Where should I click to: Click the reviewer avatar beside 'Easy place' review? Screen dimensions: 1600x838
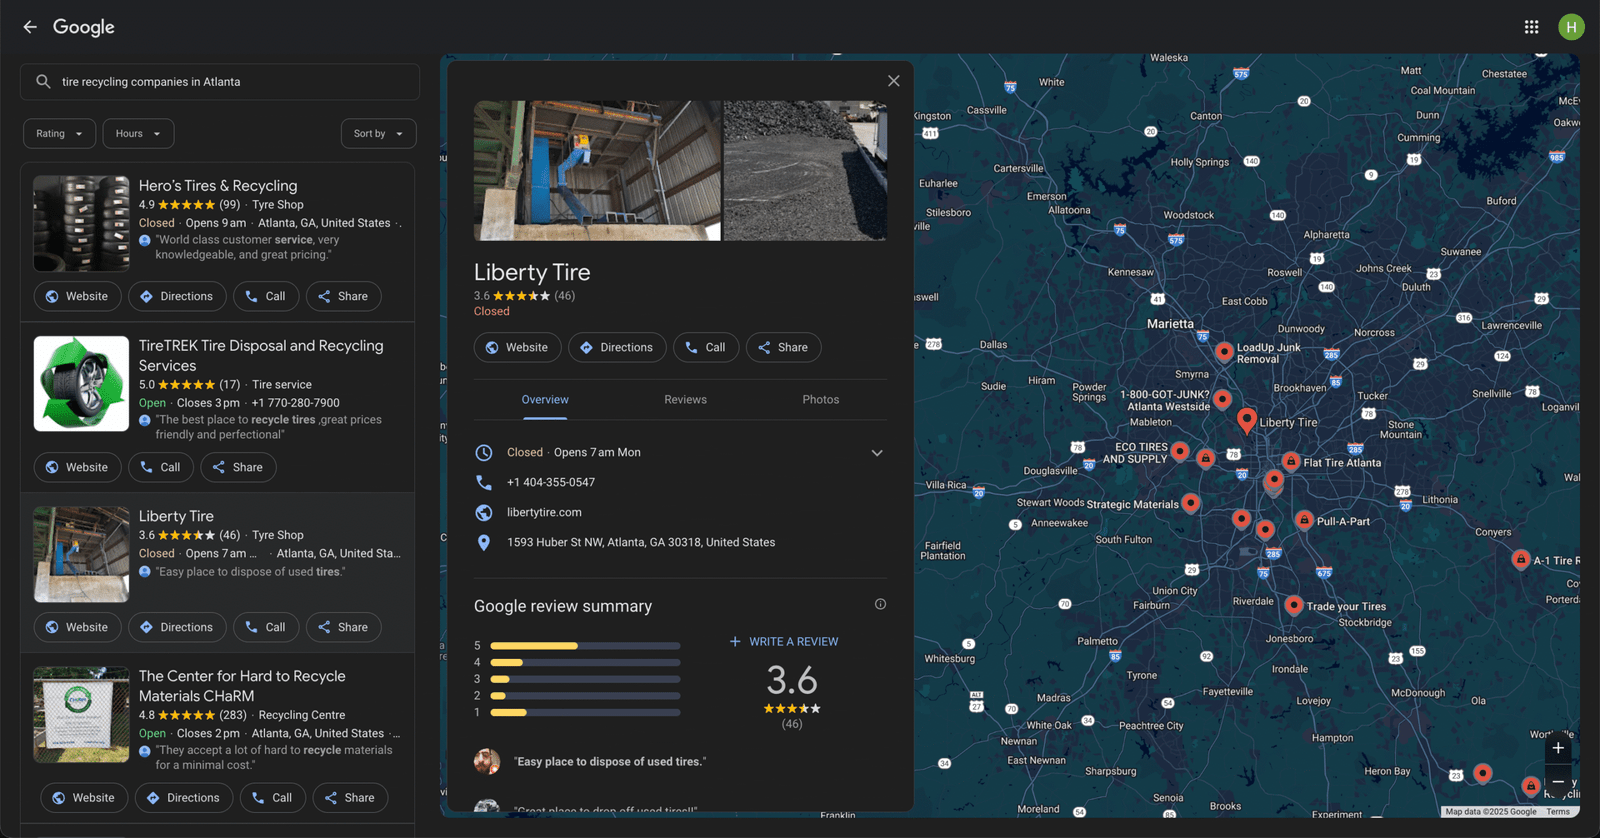tap(487, 761)
